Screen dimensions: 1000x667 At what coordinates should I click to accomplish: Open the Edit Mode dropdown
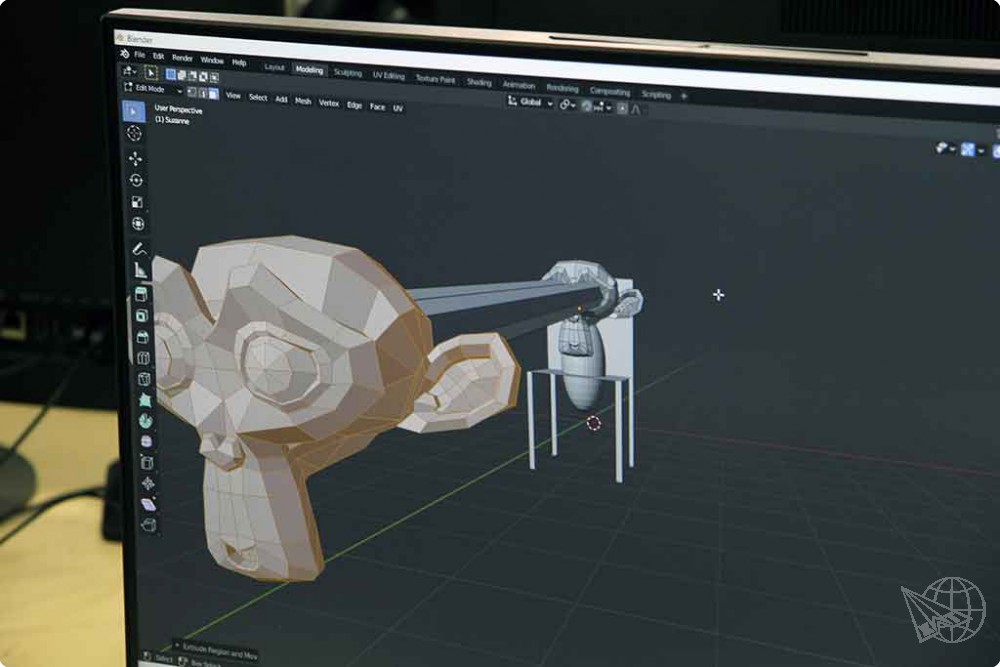pyautogui.click(x=153, y=89)
